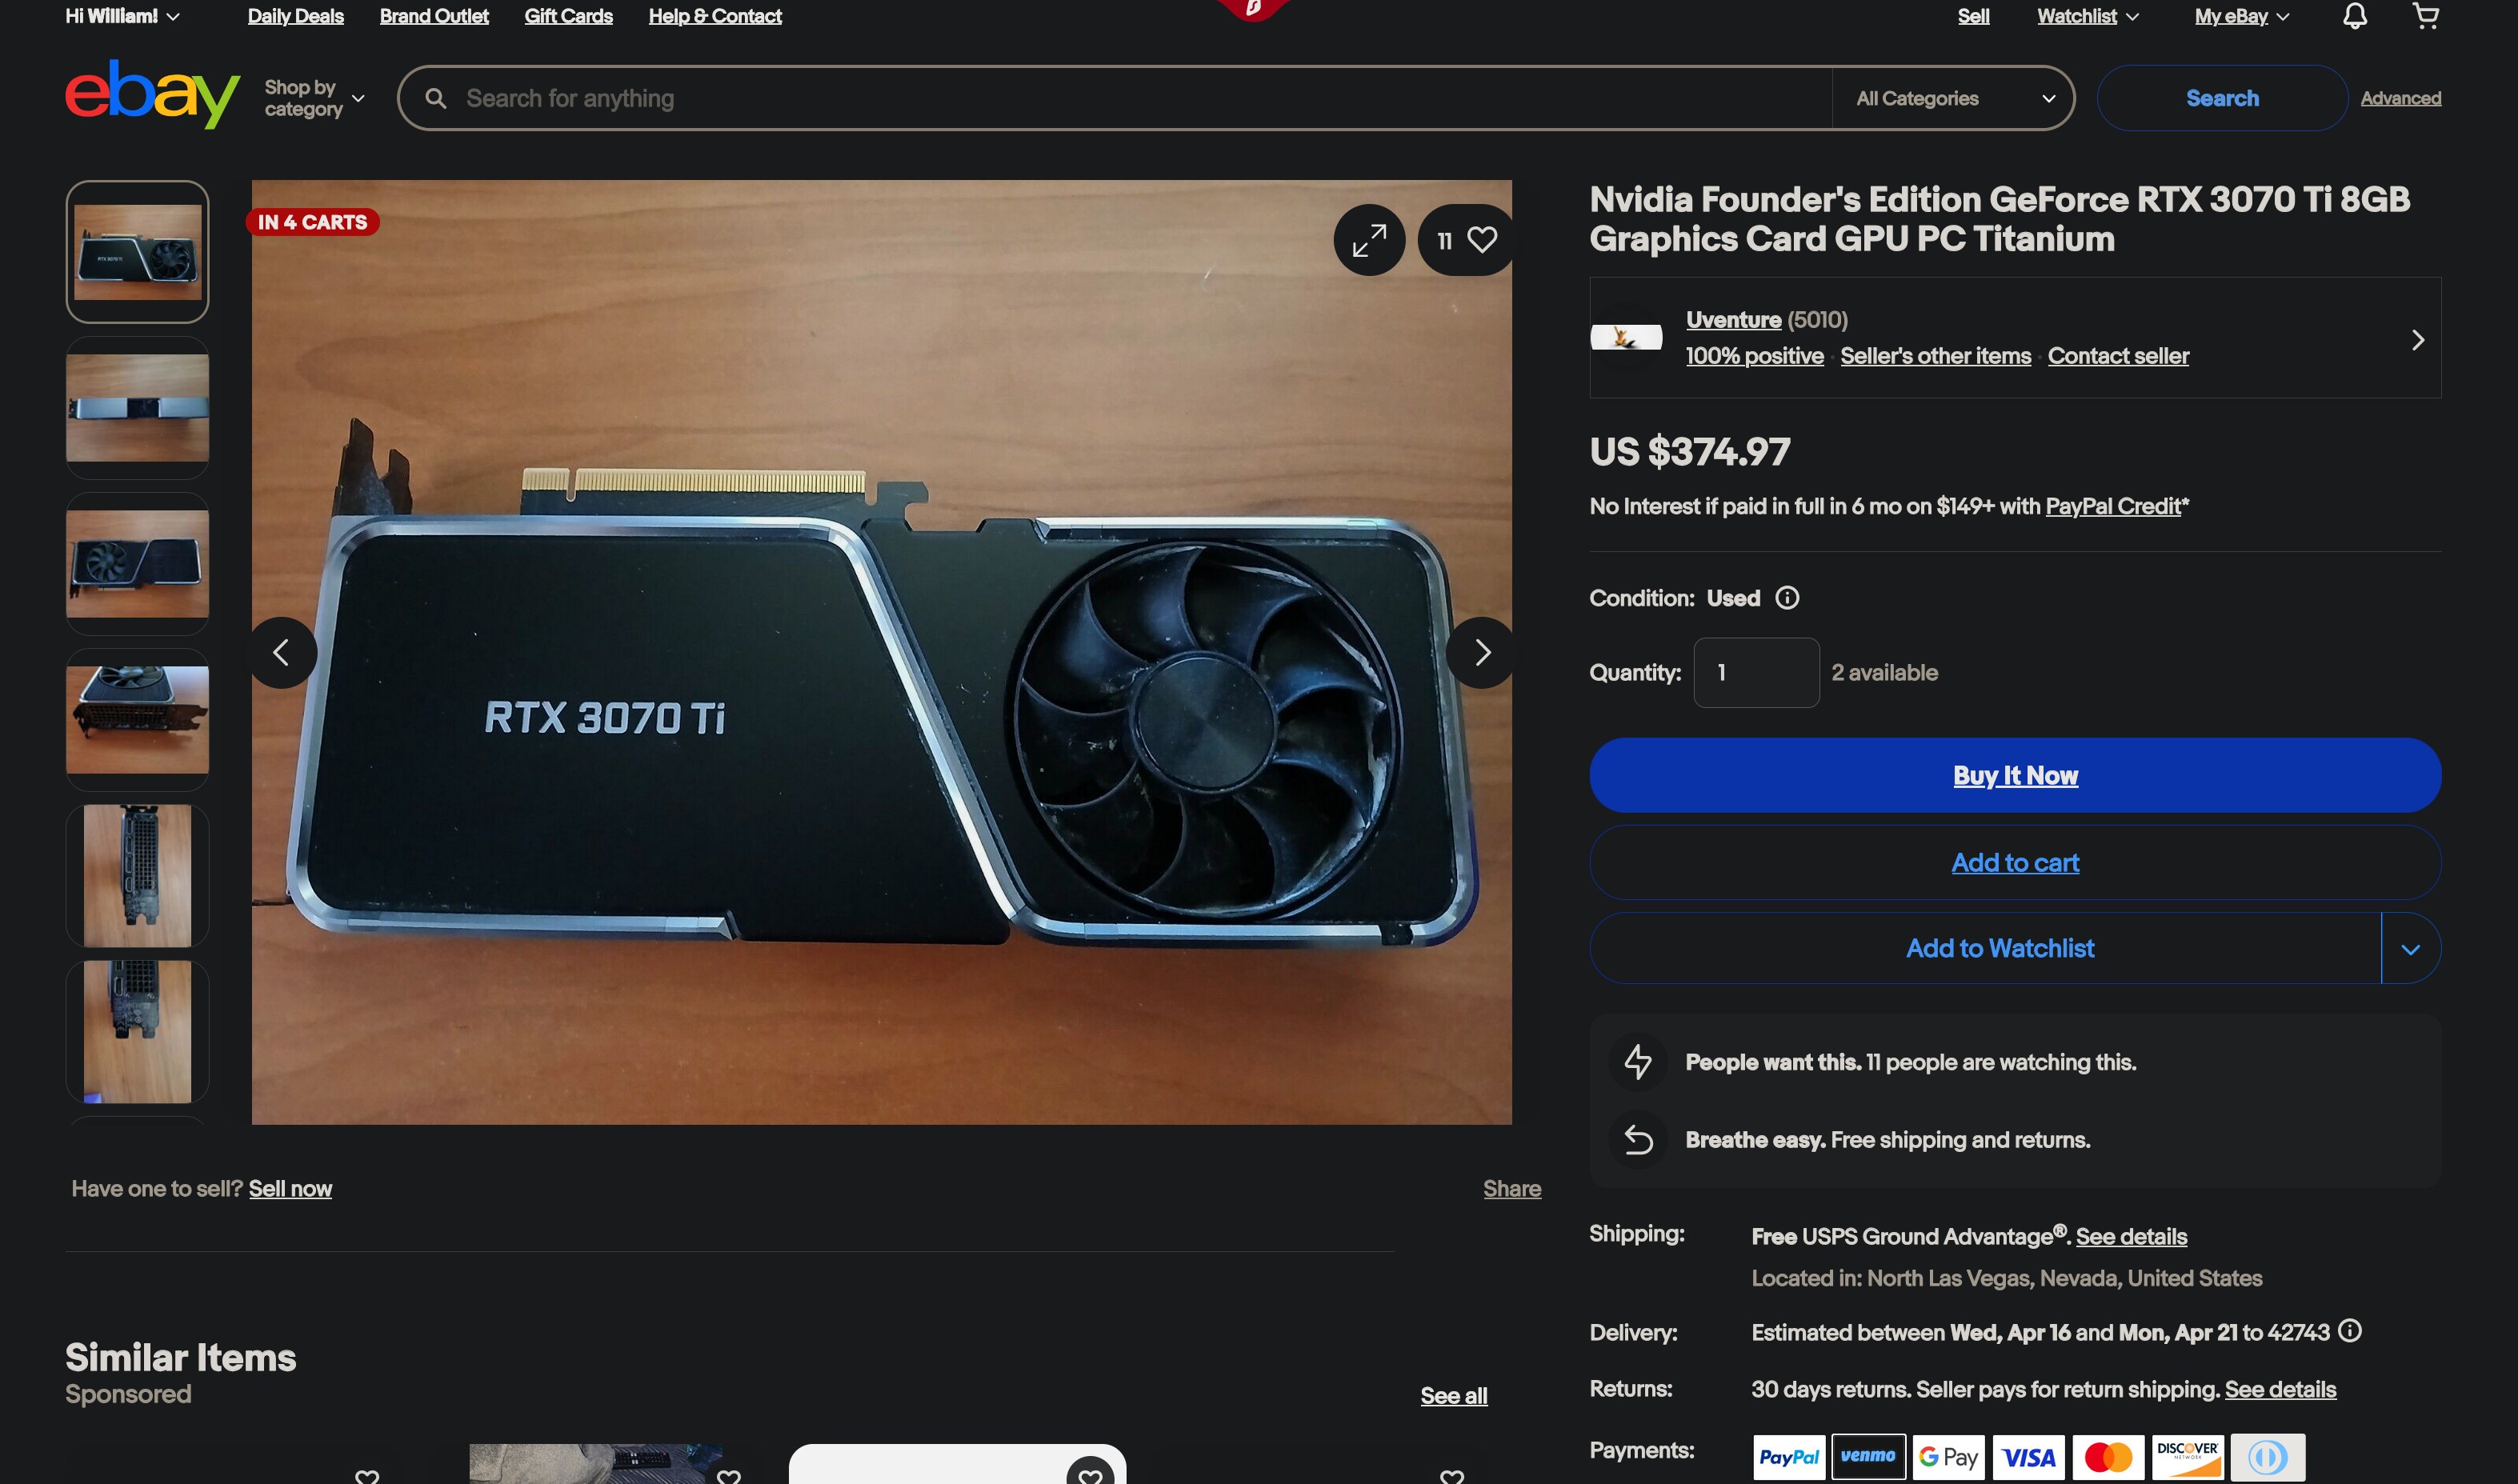The height and width of the screenshot is (1484, 2518).
Task: Click the Google Pay payment icon
Action: point(1948,1457)
